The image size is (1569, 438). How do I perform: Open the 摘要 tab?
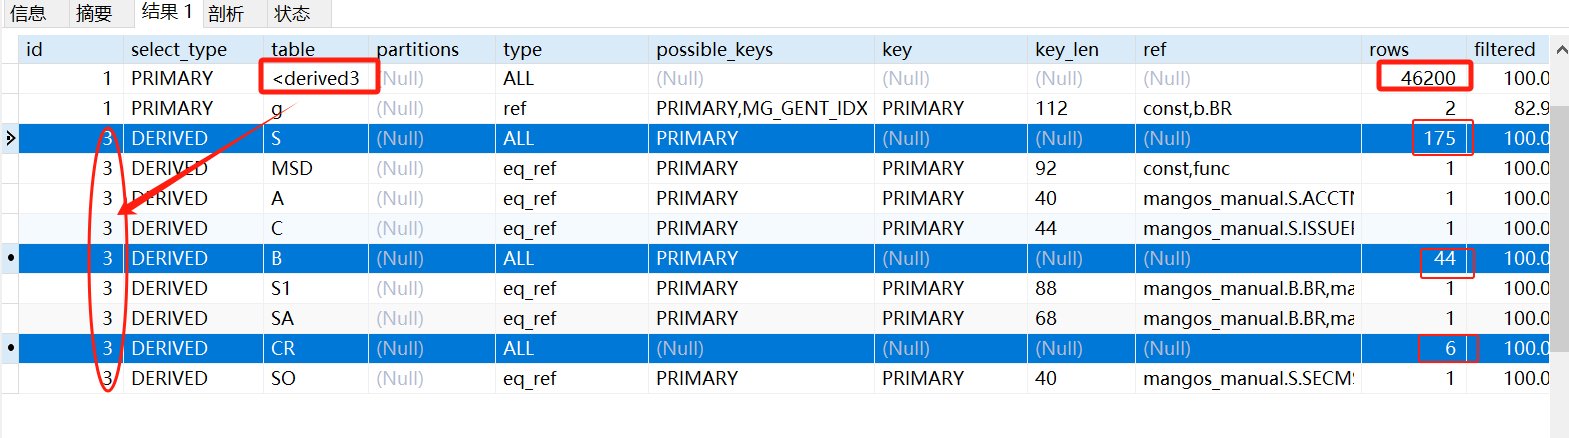click(x=94, y=13)
